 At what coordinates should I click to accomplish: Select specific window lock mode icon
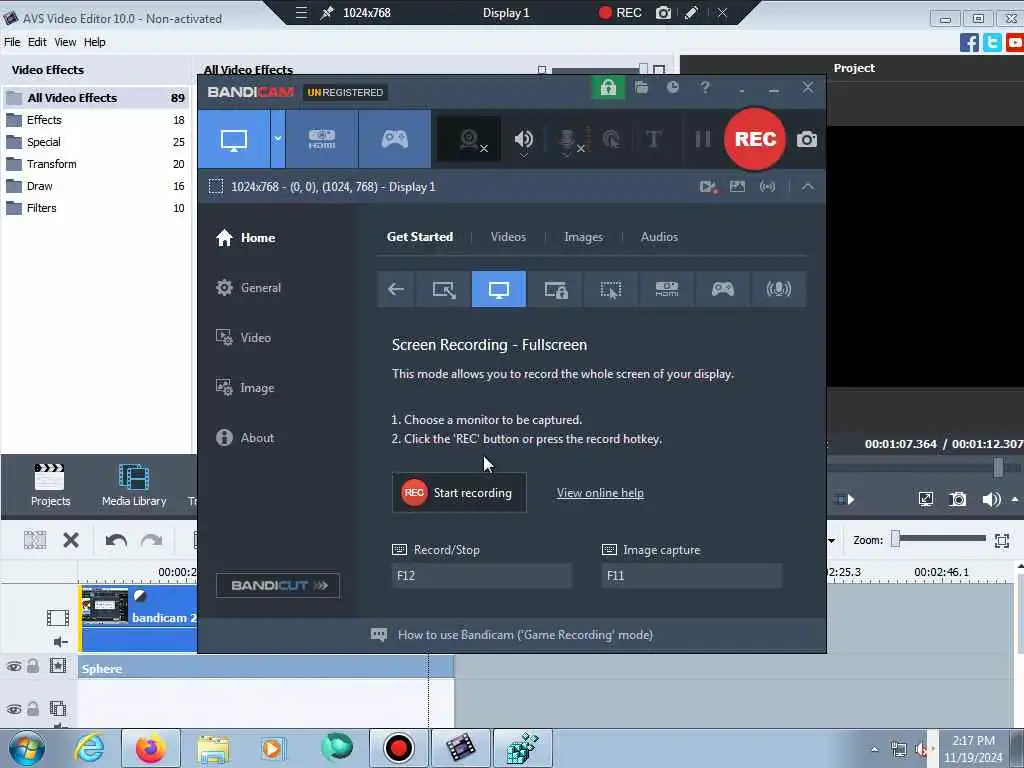tap(555, 289)
